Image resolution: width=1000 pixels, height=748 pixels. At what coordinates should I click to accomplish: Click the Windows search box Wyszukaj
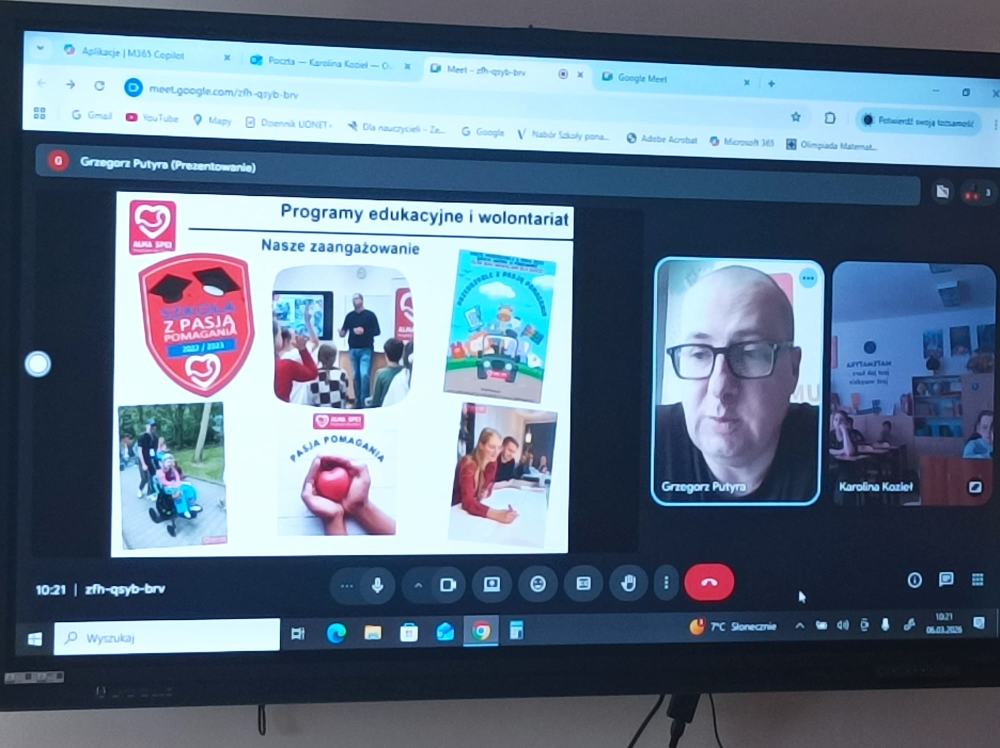pyautogui.click(x=167, y=636)
